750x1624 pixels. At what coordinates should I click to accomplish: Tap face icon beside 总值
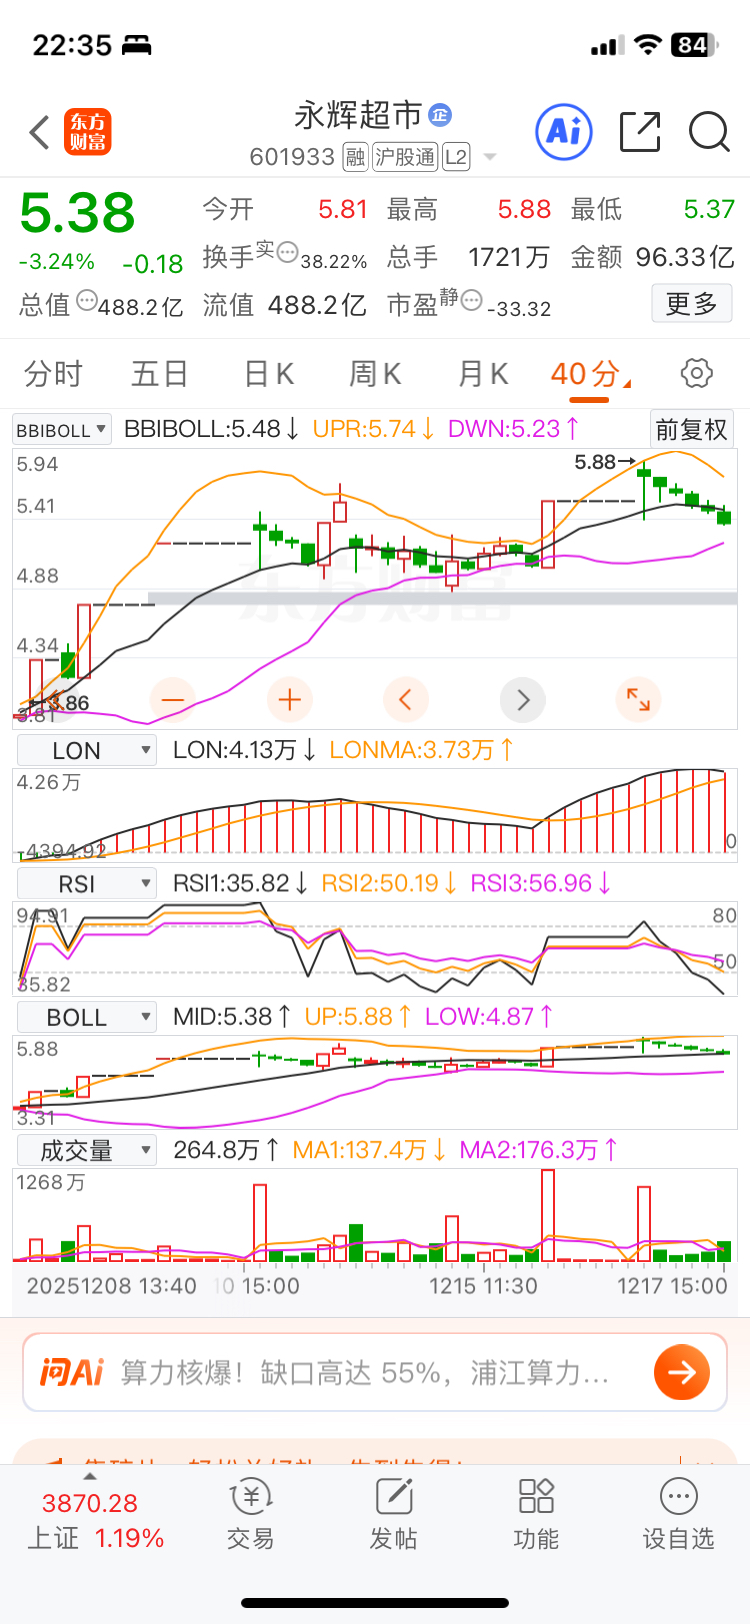[x=86, y=298]
